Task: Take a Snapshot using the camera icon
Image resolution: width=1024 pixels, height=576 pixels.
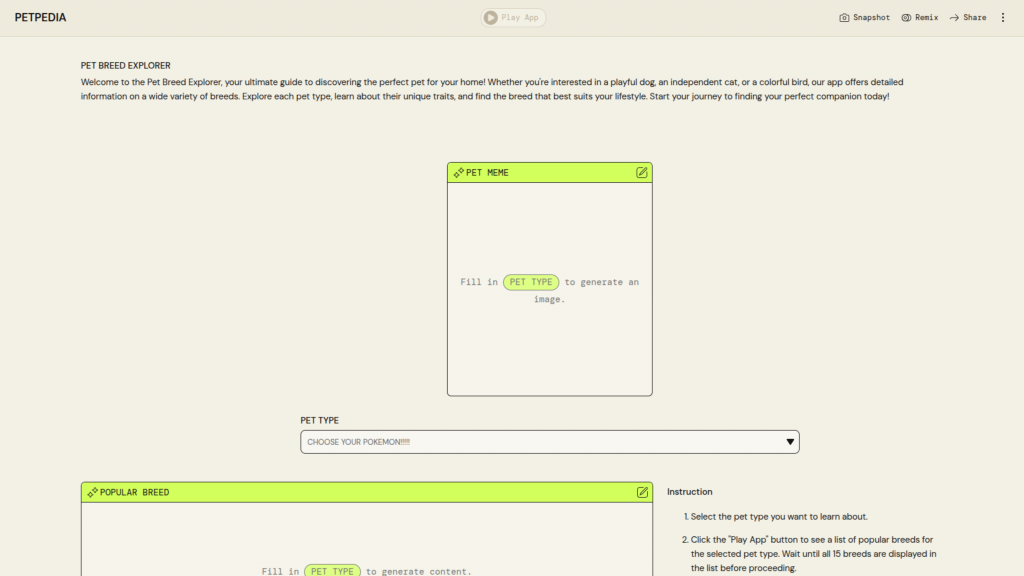Action: pos(845,18)
